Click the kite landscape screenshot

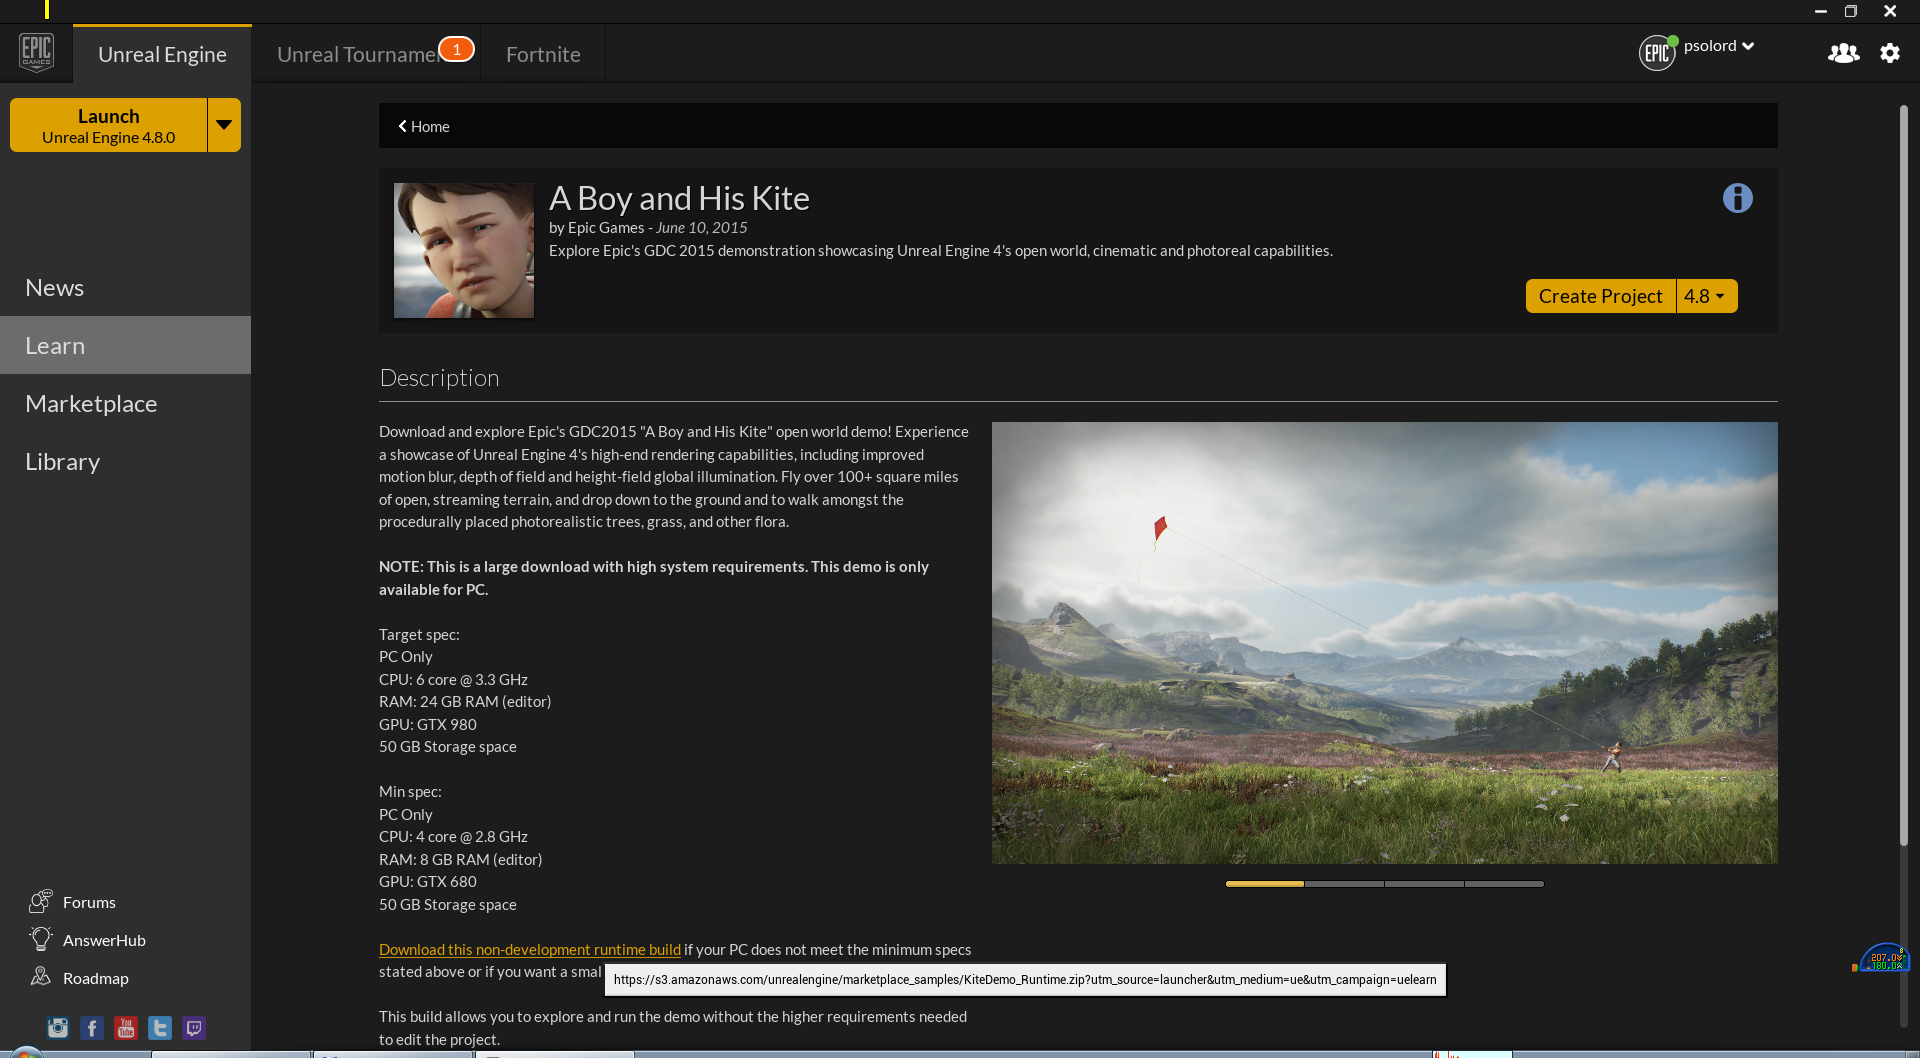tap(1384, 642)
